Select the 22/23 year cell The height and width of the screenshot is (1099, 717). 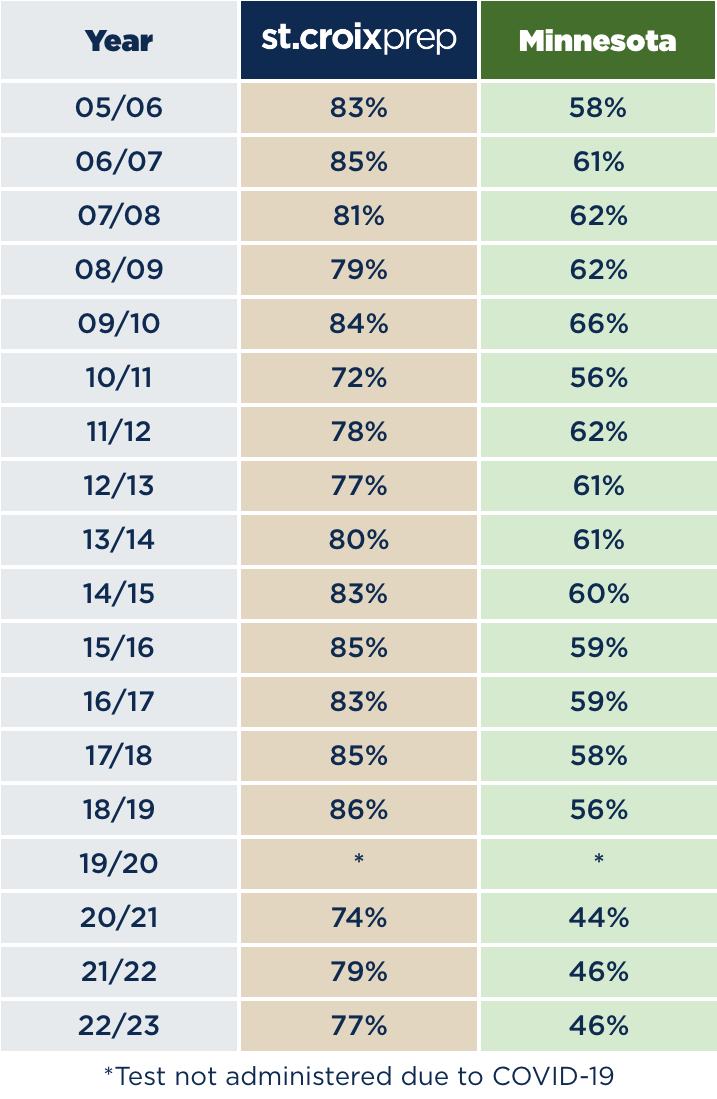118,1026
